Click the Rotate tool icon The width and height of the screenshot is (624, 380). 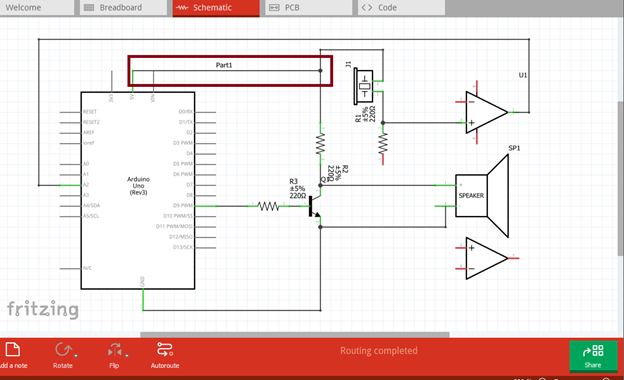pyautogui.click(x=63, y=350)
